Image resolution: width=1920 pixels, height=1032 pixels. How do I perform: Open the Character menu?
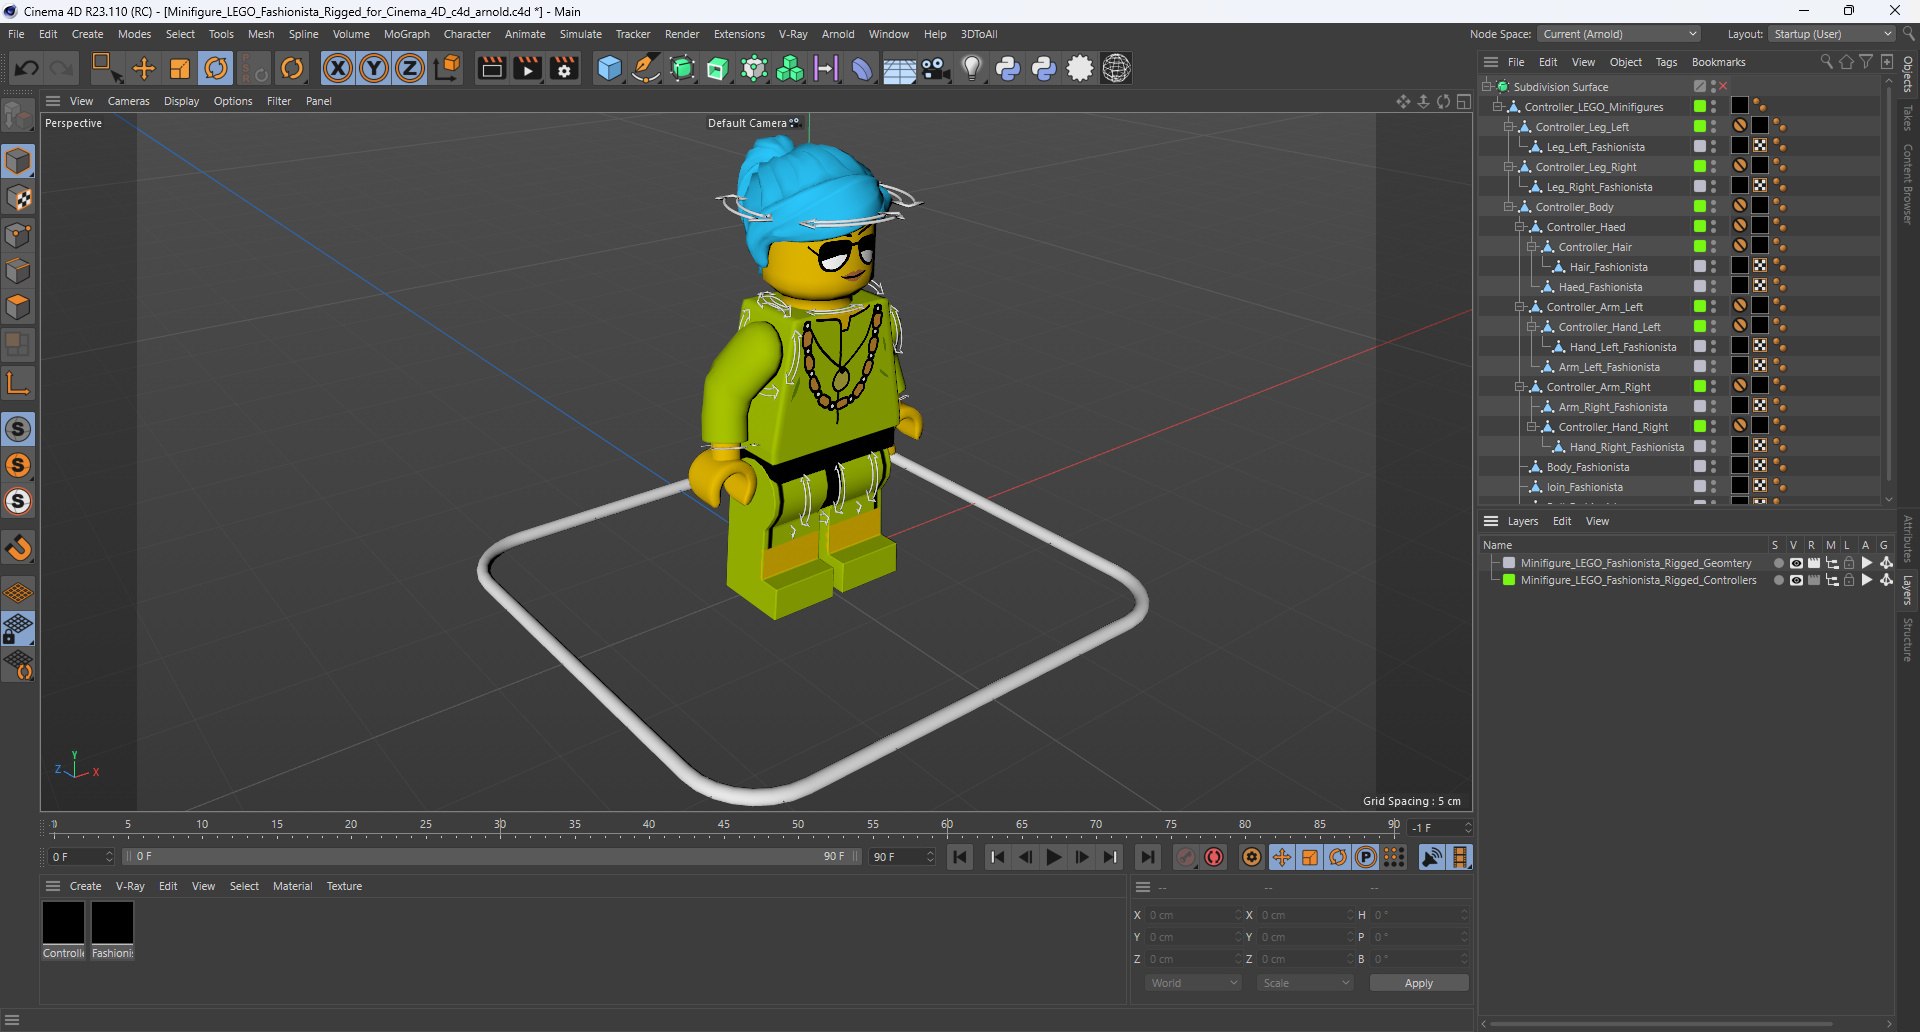pyautogui.click(x=467, y=34)
